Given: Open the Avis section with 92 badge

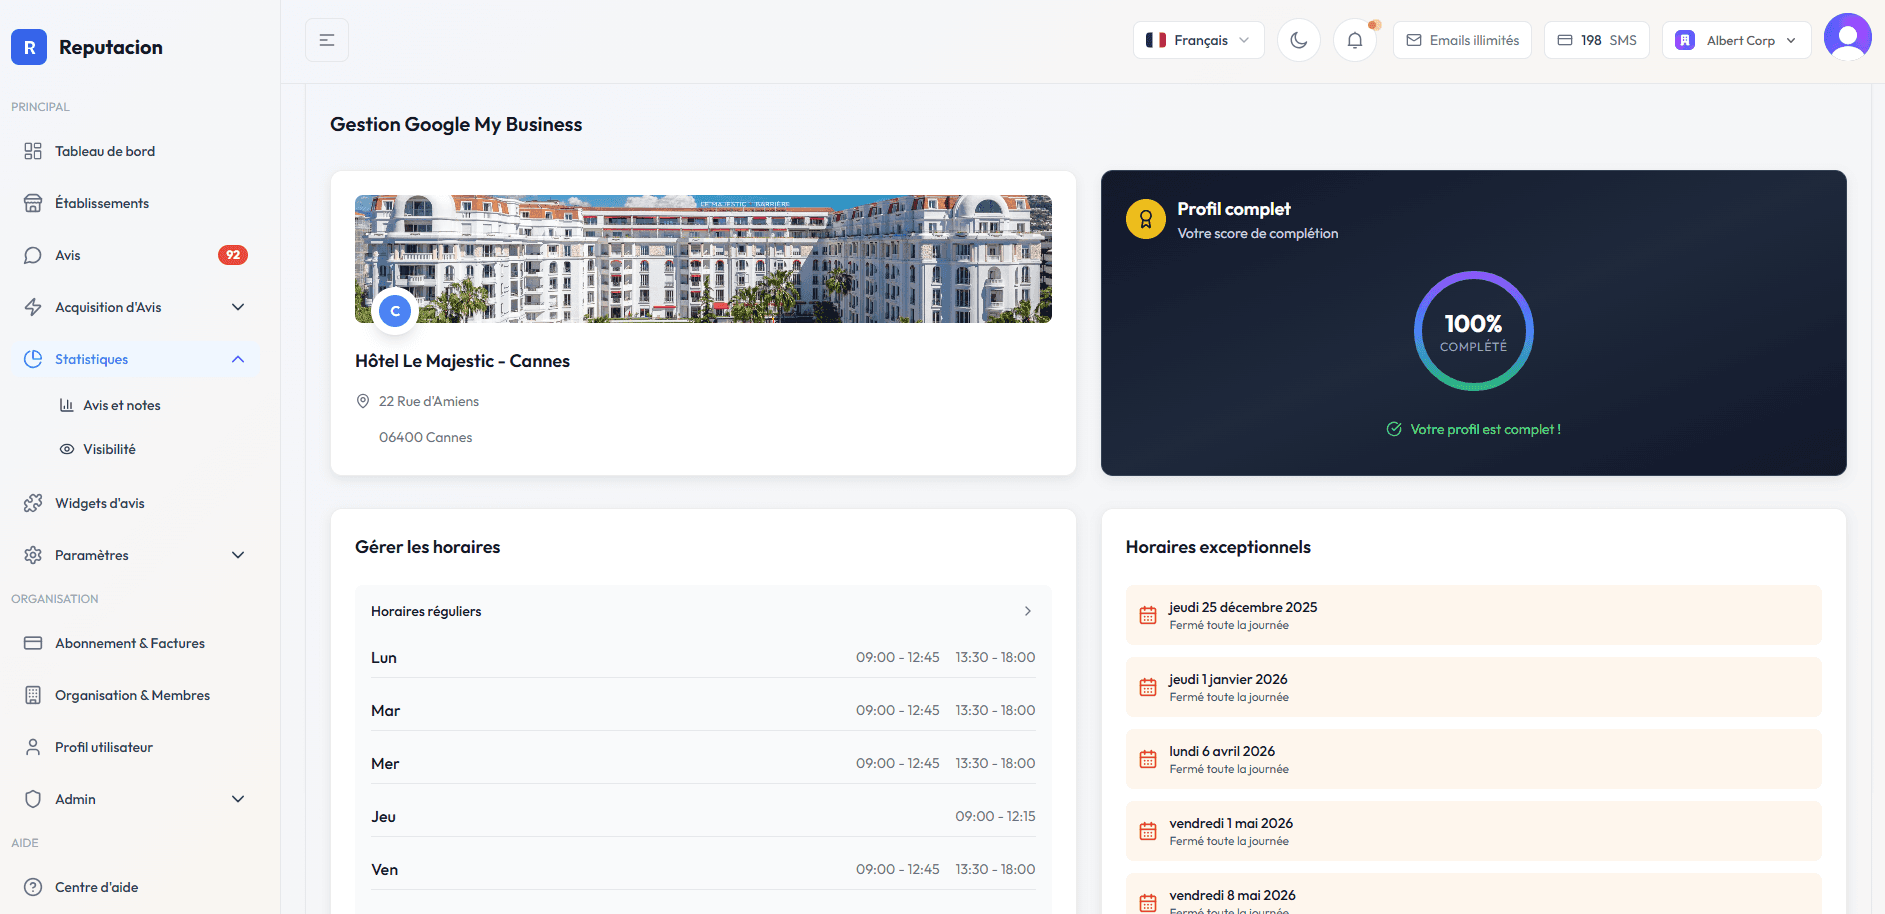Looking at the screenshot, I should [33, 255].
